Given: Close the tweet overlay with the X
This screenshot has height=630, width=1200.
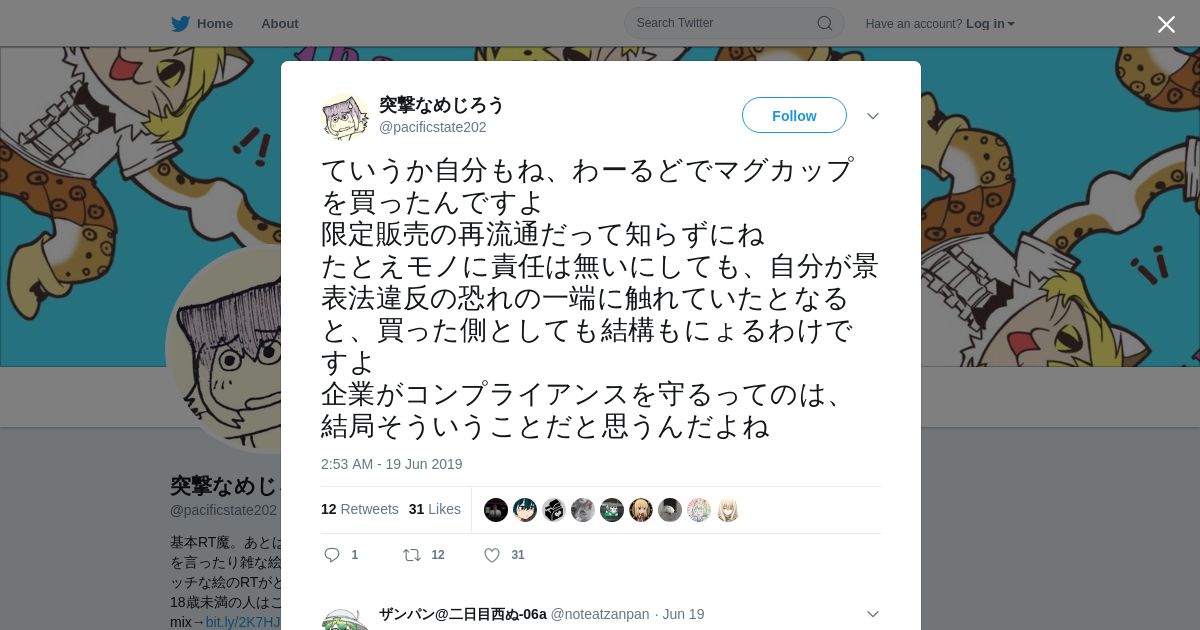Looking at the screenshot, I should [x=1166, y=24].
